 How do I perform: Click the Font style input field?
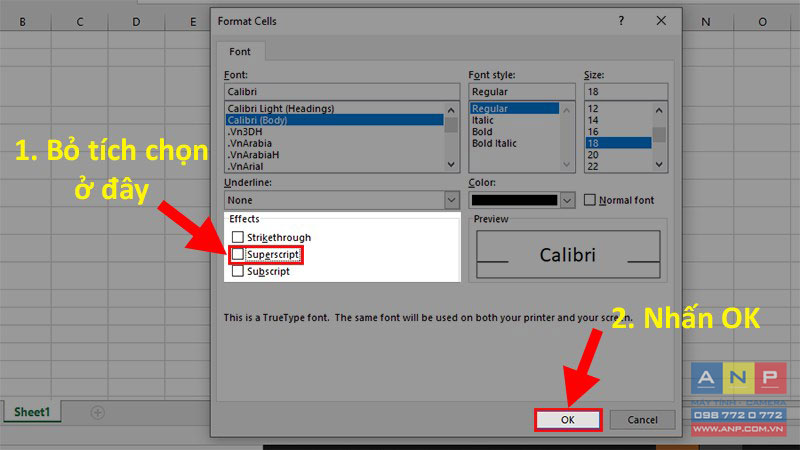(x=521, y=92)
